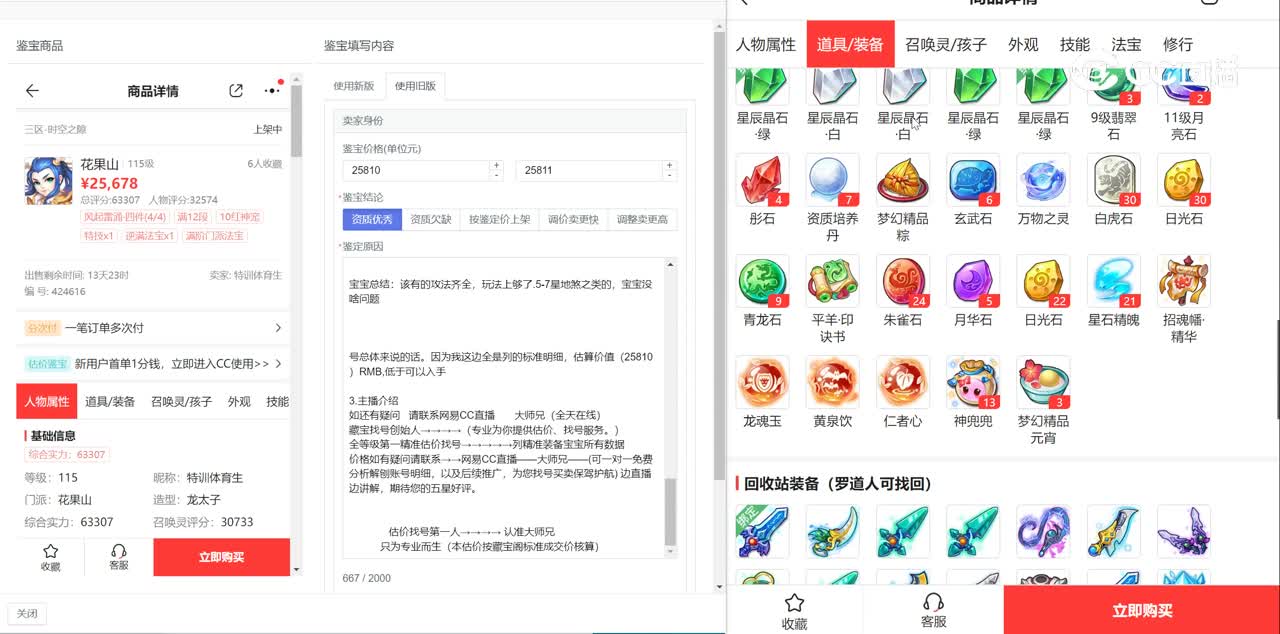Click the 收藏 star in the left panel
Viewport: 1280px width, 634px height.
pos(50,557)
